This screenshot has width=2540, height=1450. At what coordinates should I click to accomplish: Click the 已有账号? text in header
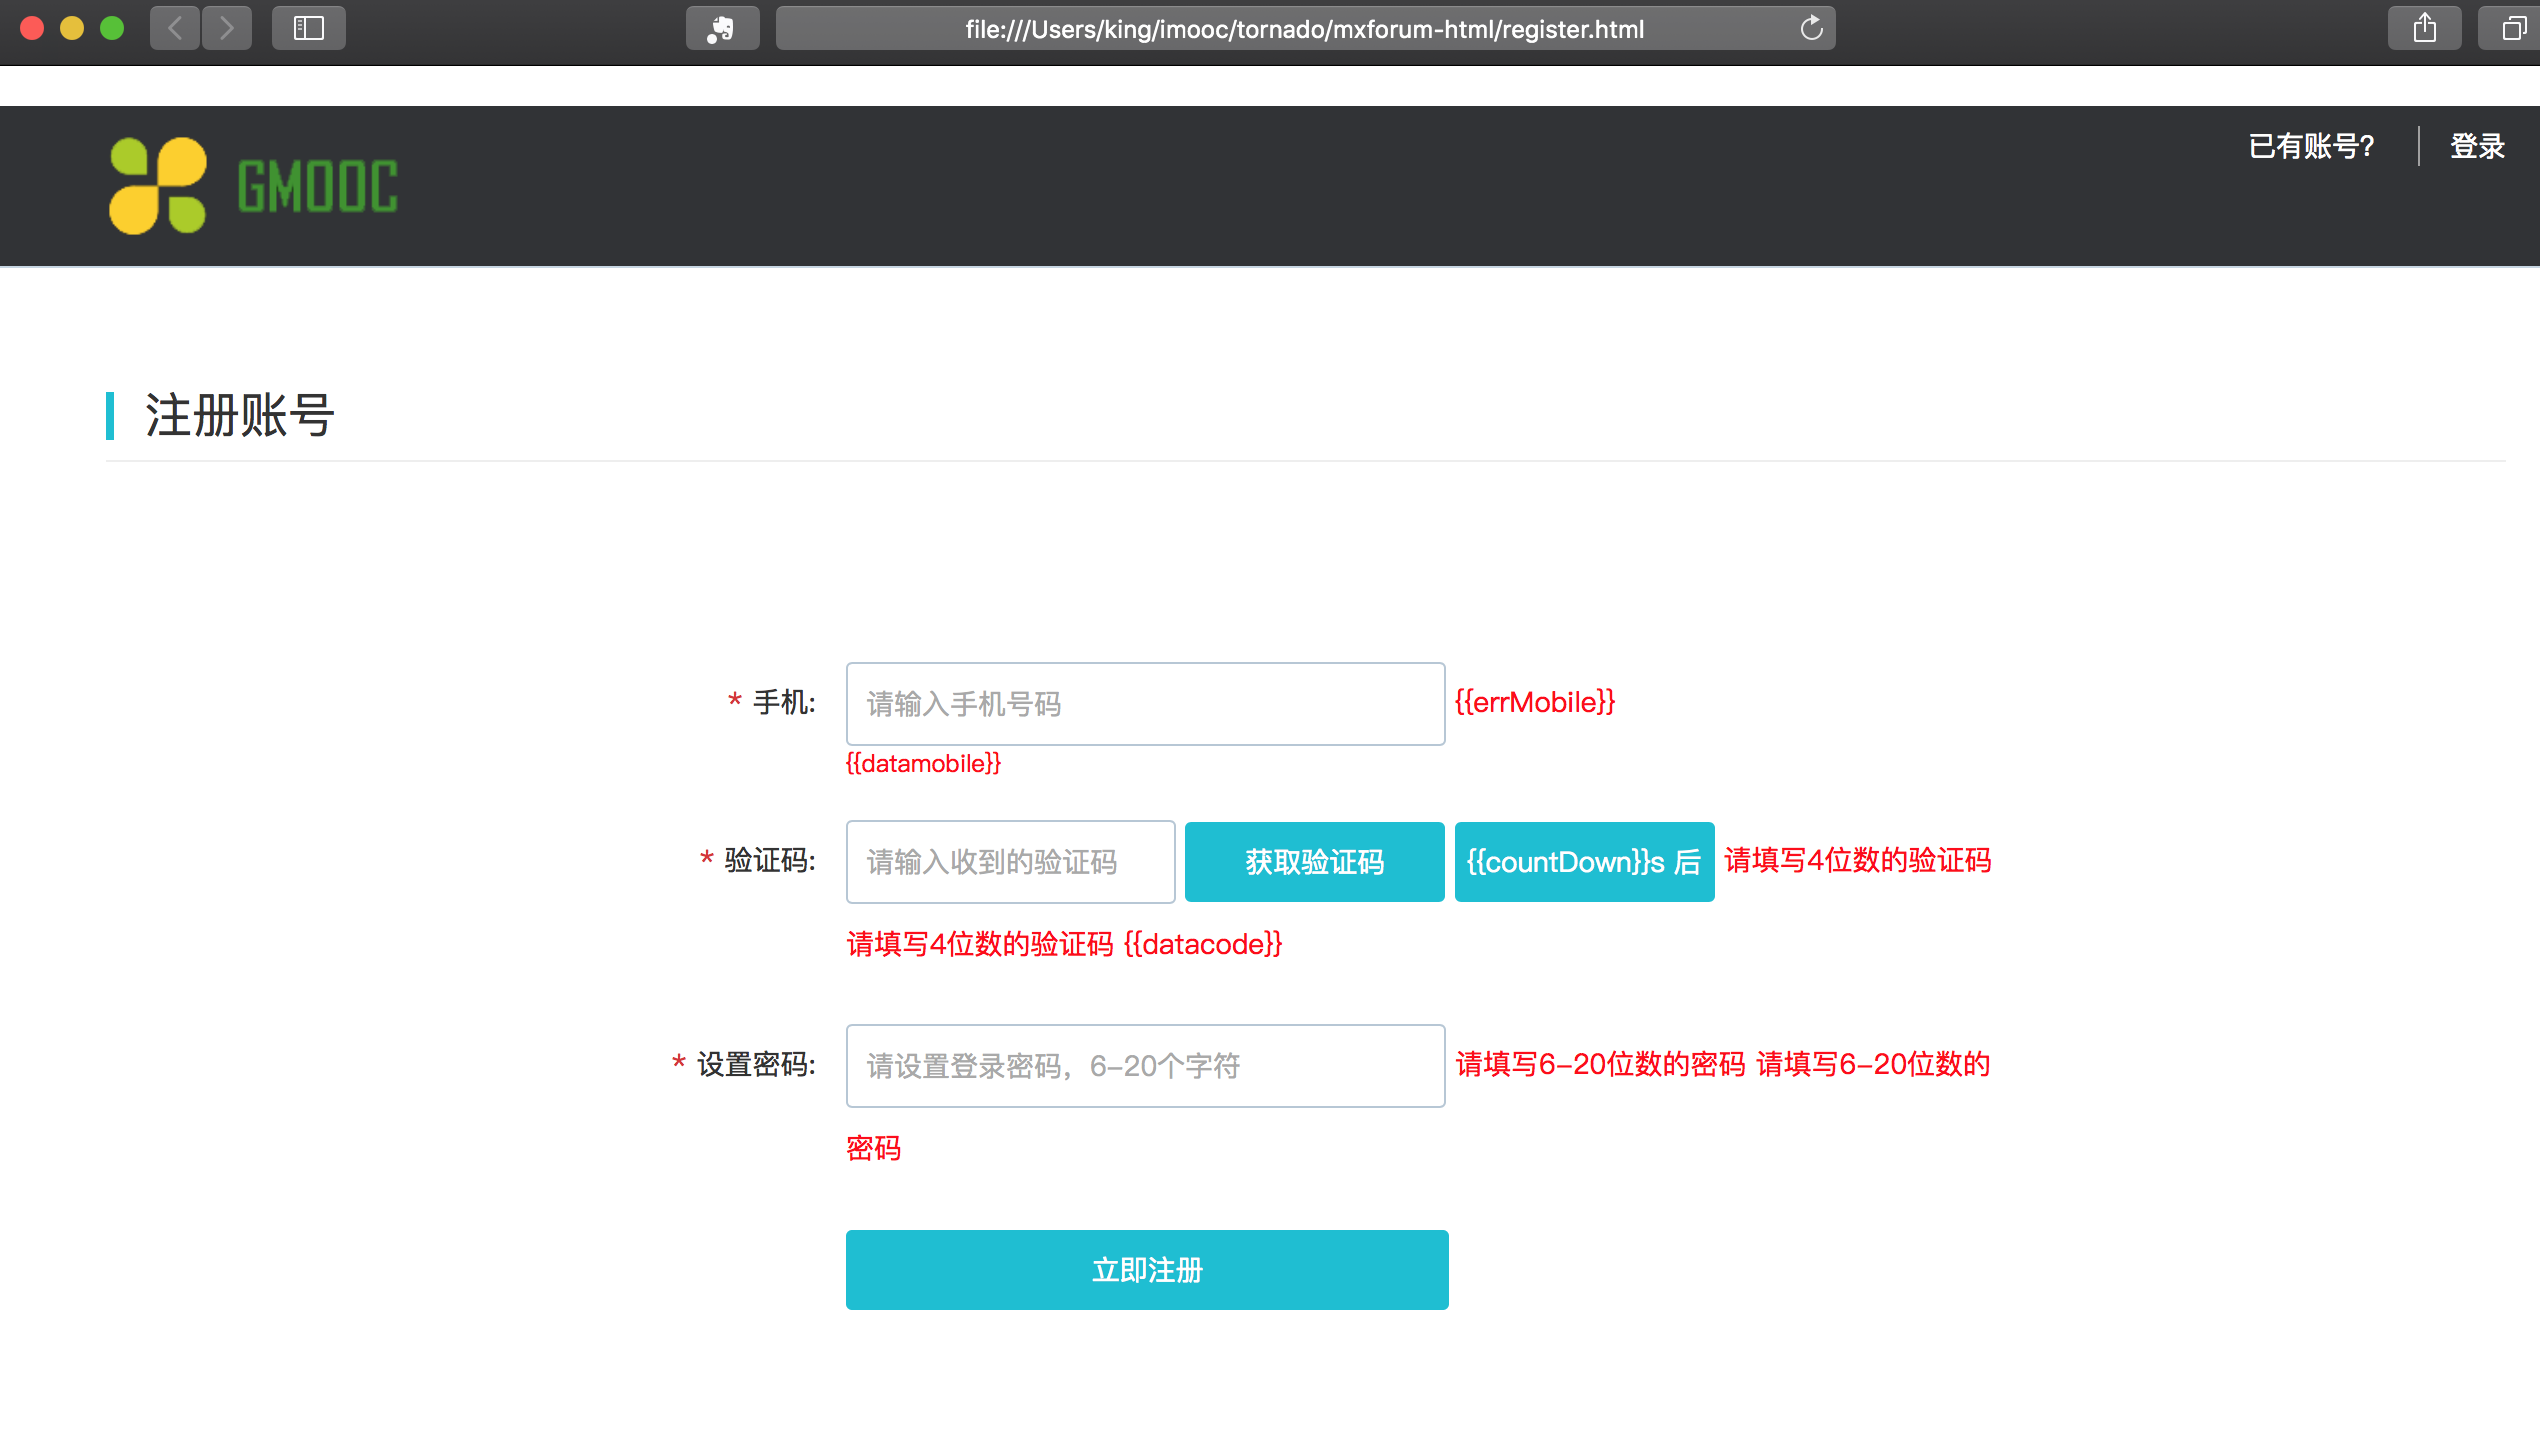(2311, 146)
